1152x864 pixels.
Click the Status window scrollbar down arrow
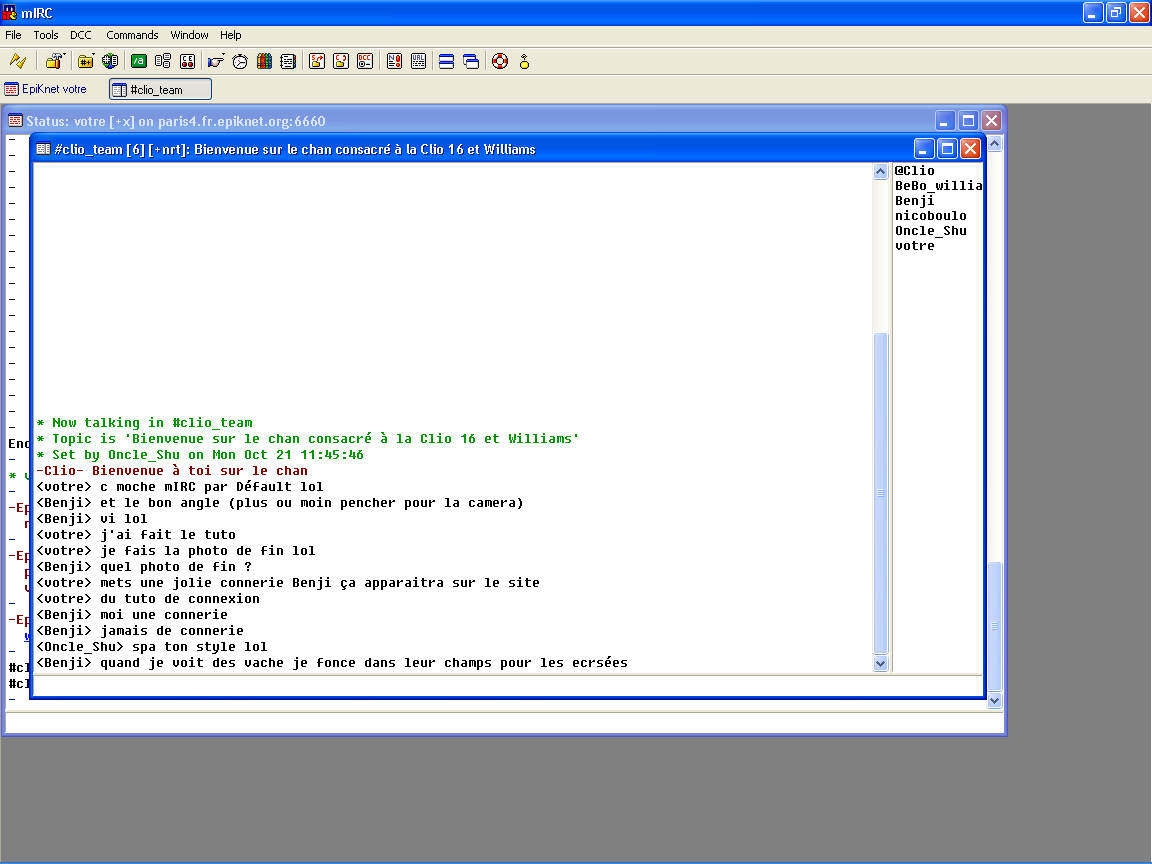point(995,700)
